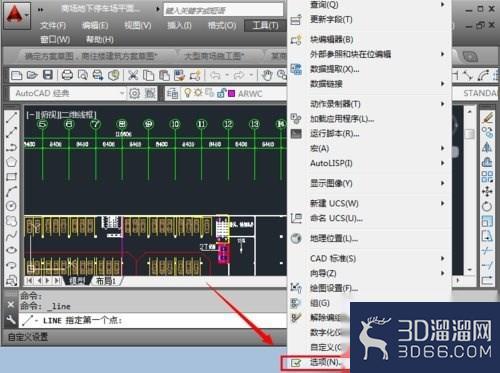Select the Polygon draw tool
Image resolution: width=500 pixels, height=373 pixels.
(12, 162)
